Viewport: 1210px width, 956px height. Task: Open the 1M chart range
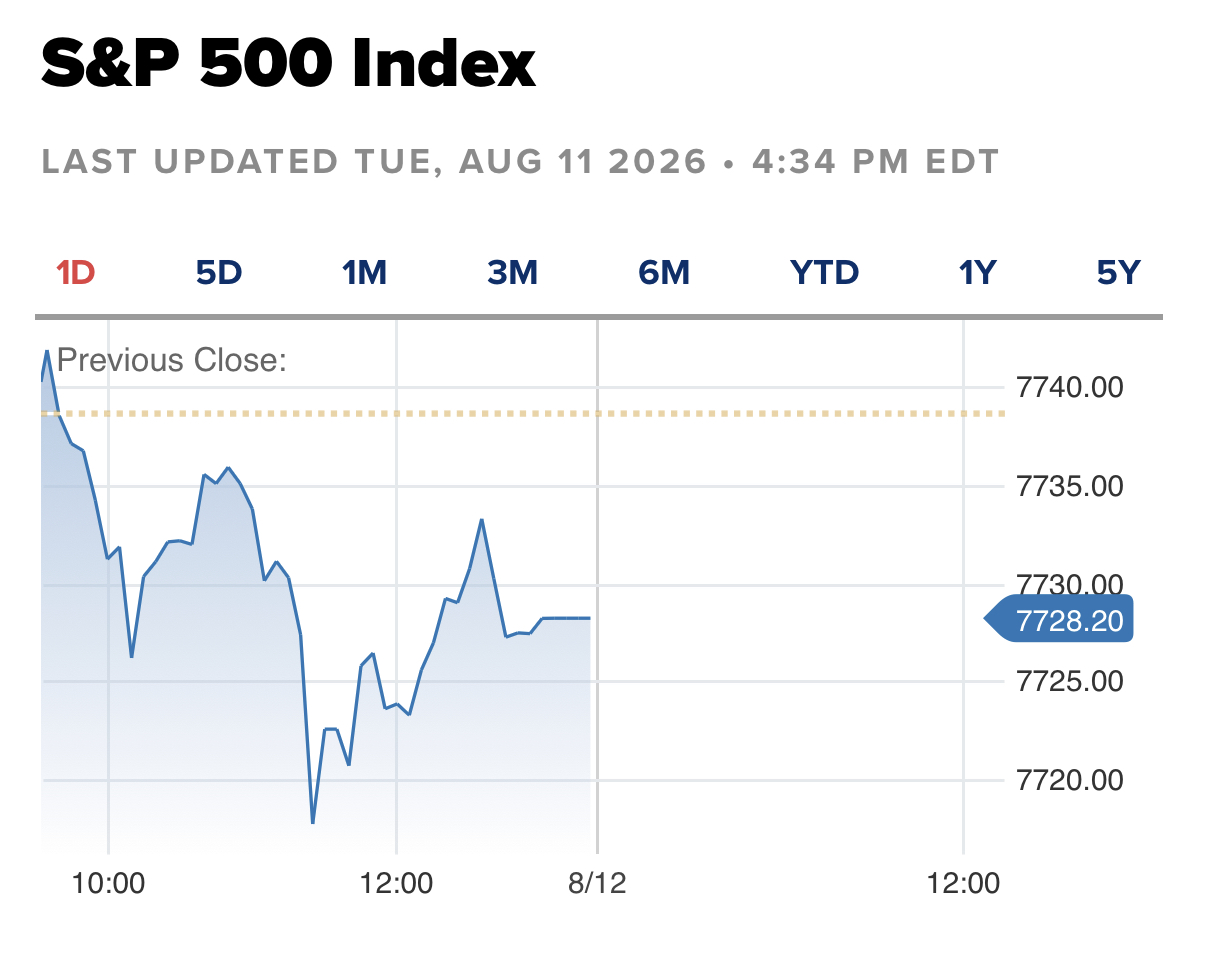[365, 272]
